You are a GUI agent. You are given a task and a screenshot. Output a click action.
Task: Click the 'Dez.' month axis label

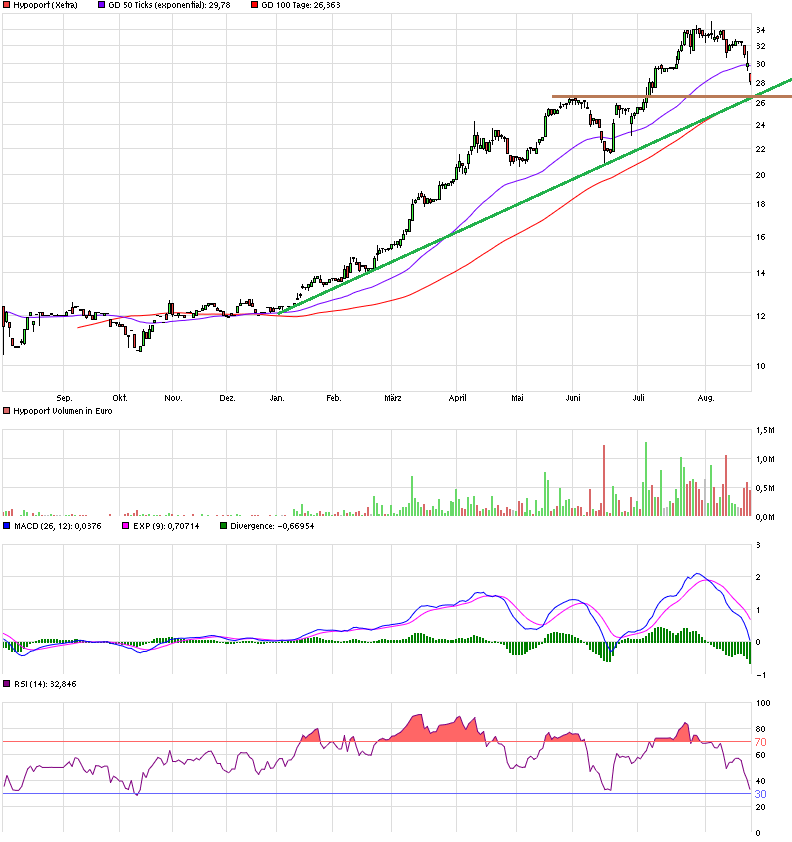click(227, 398)
